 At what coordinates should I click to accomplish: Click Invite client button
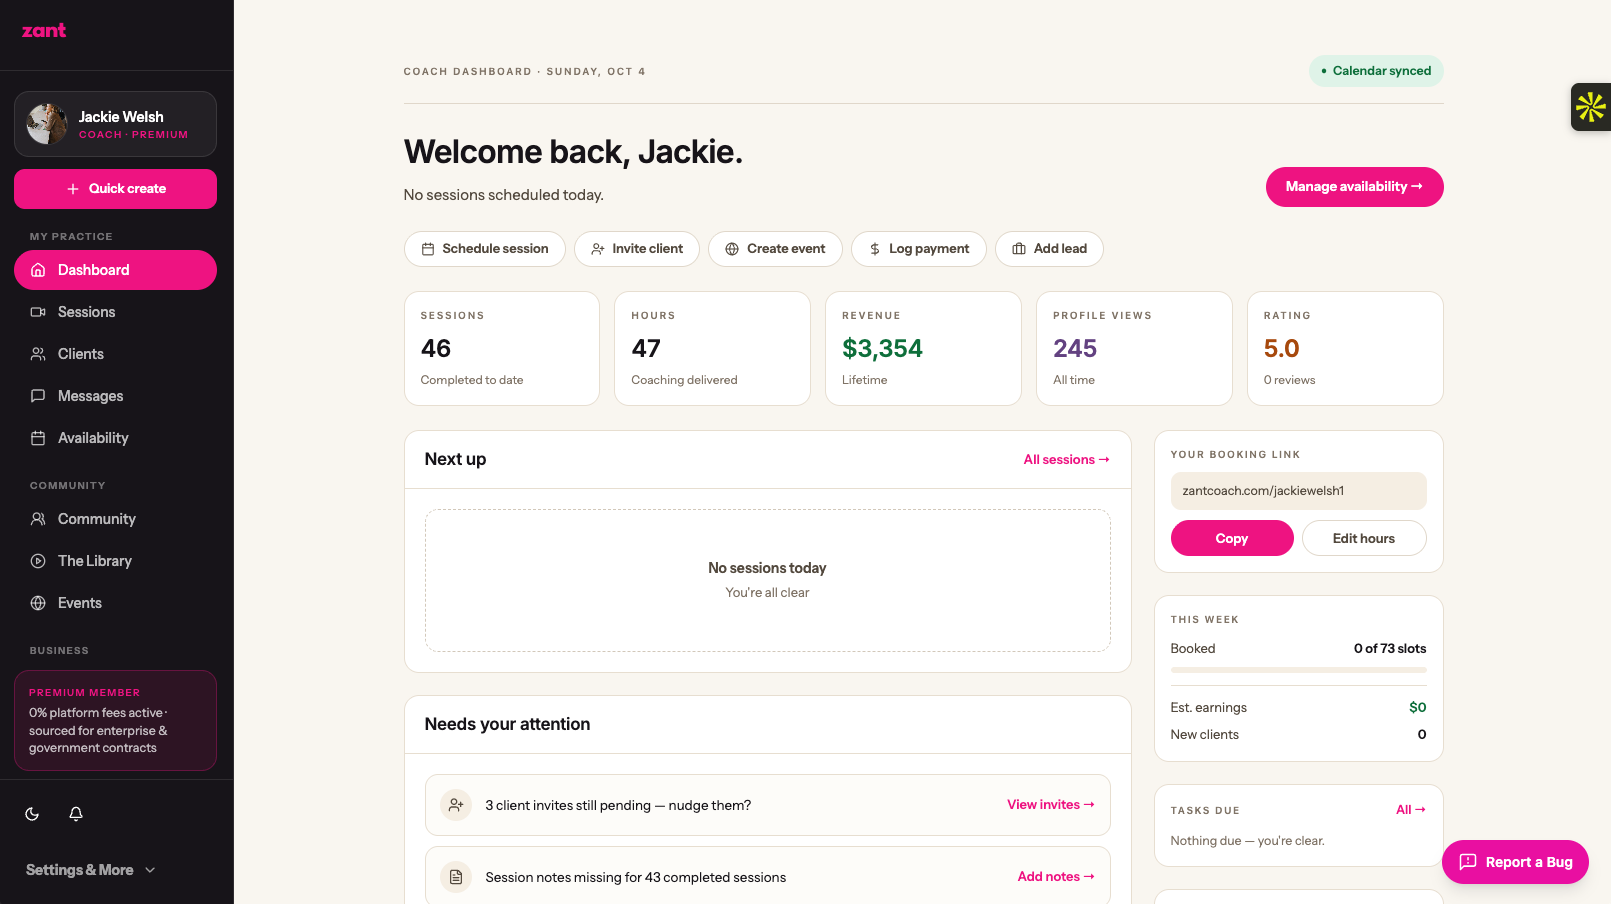[x=637, y=249]
